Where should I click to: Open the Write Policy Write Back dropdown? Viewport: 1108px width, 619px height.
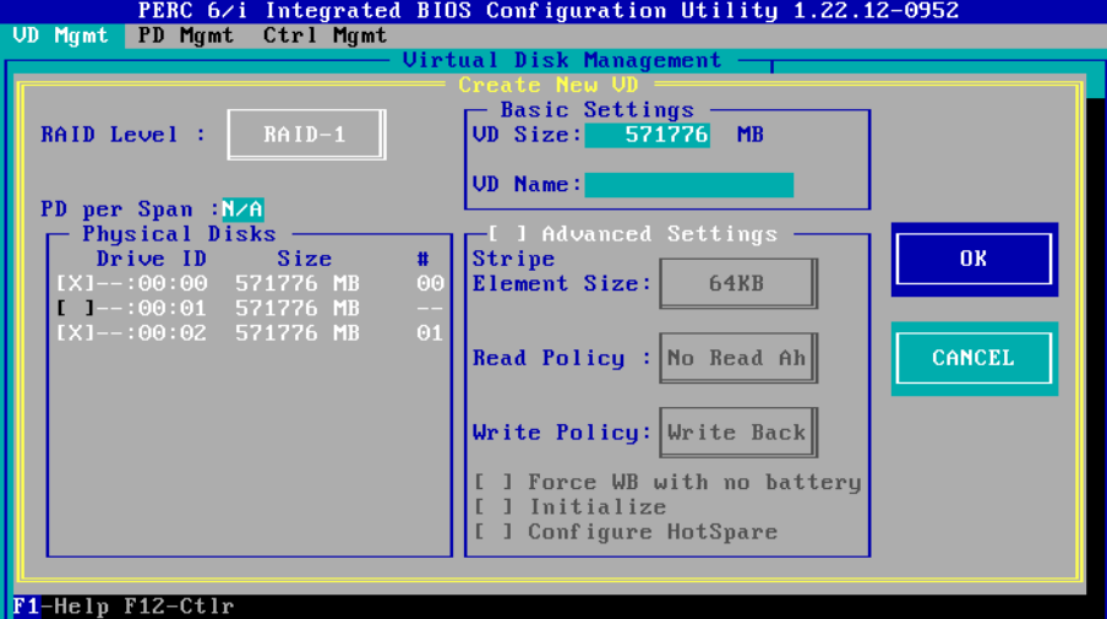pyautogui.click(x=738, y=432)
